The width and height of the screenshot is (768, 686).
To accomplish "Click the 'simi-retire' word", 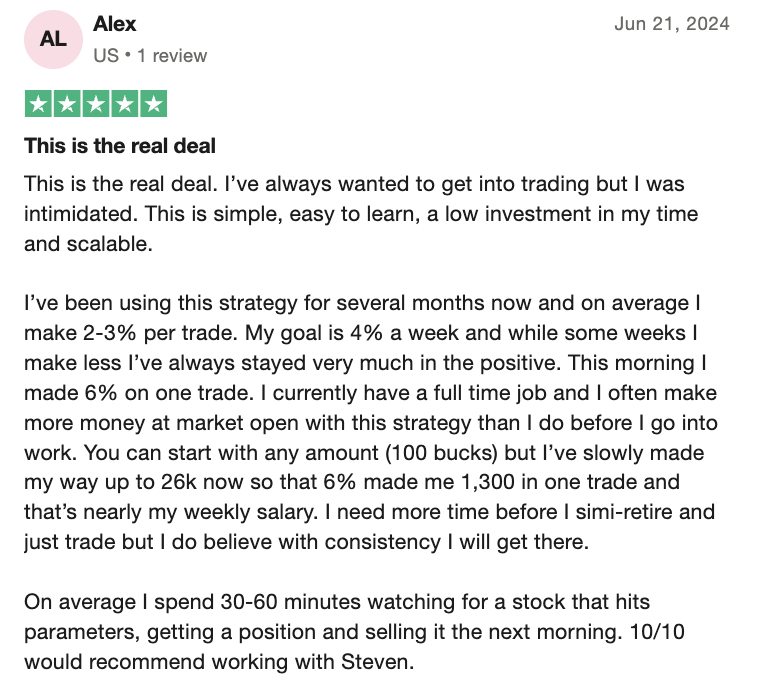I will pos(624,512).
